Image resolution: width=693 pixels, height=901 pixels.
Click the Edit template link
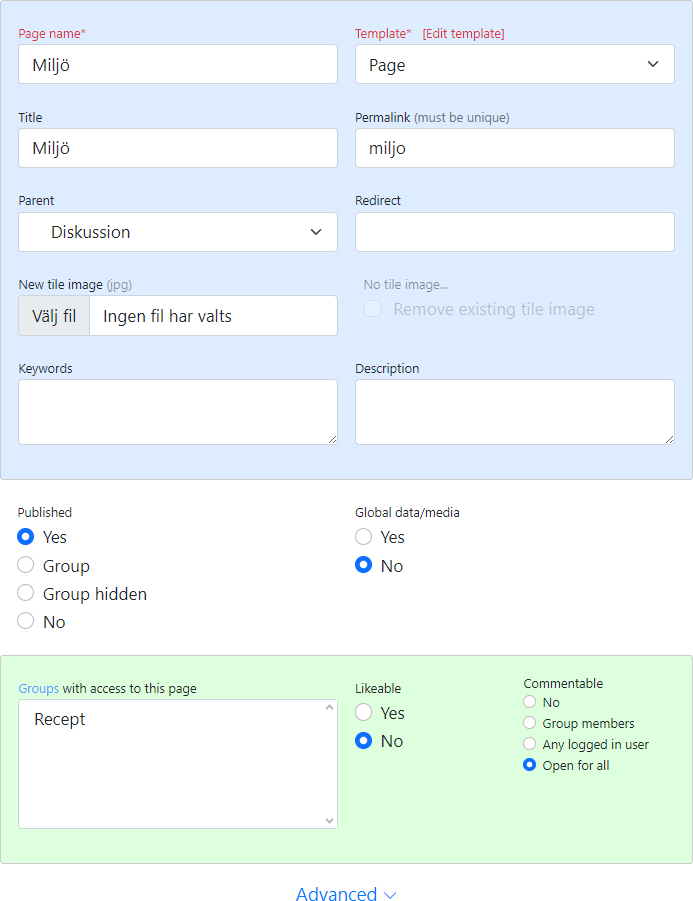coord(463,34)
